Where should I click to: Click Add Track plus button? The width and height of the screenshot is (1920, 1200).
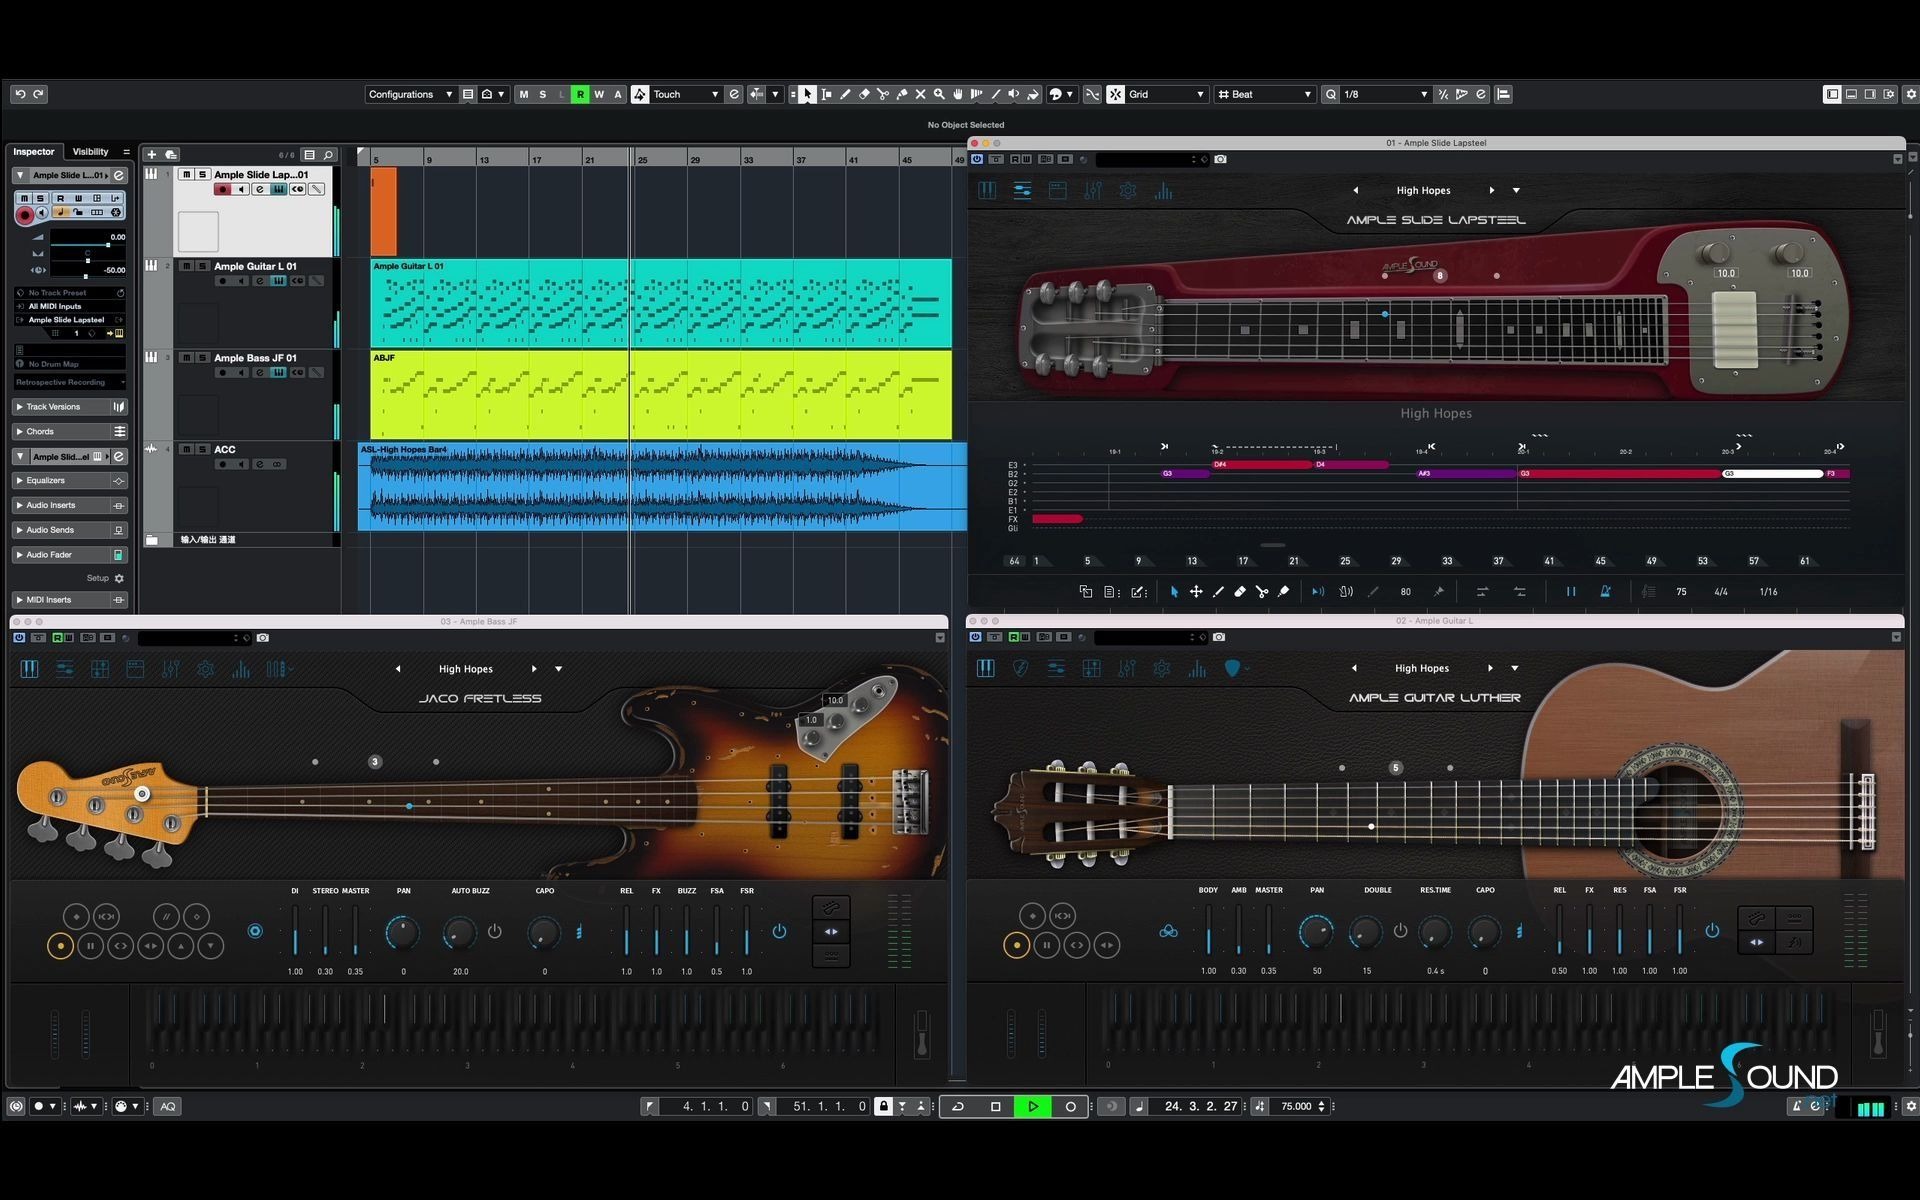(151, 154)
